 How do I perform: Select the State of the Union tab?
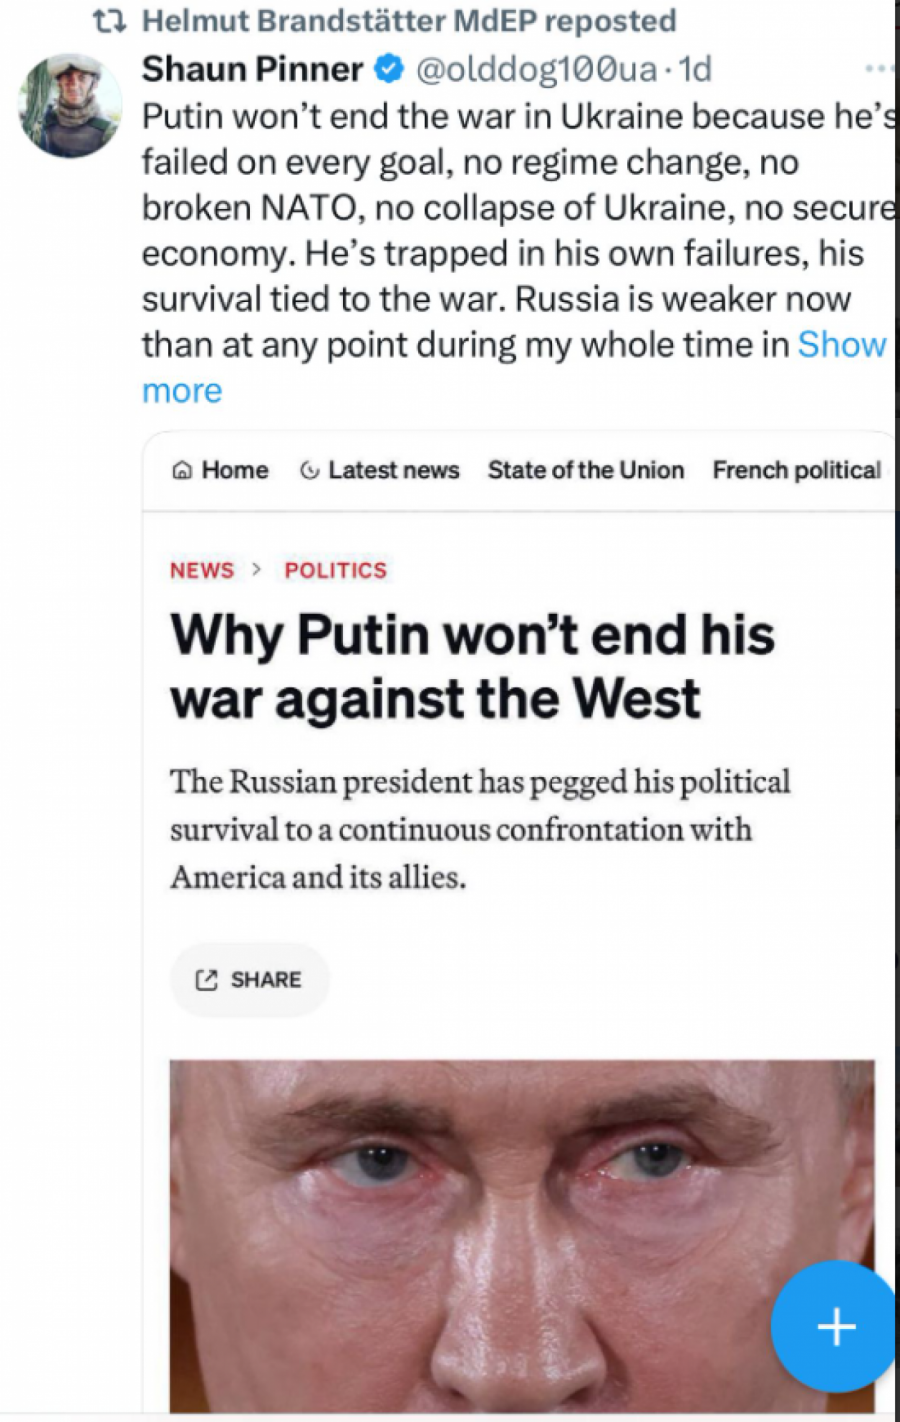586,470
